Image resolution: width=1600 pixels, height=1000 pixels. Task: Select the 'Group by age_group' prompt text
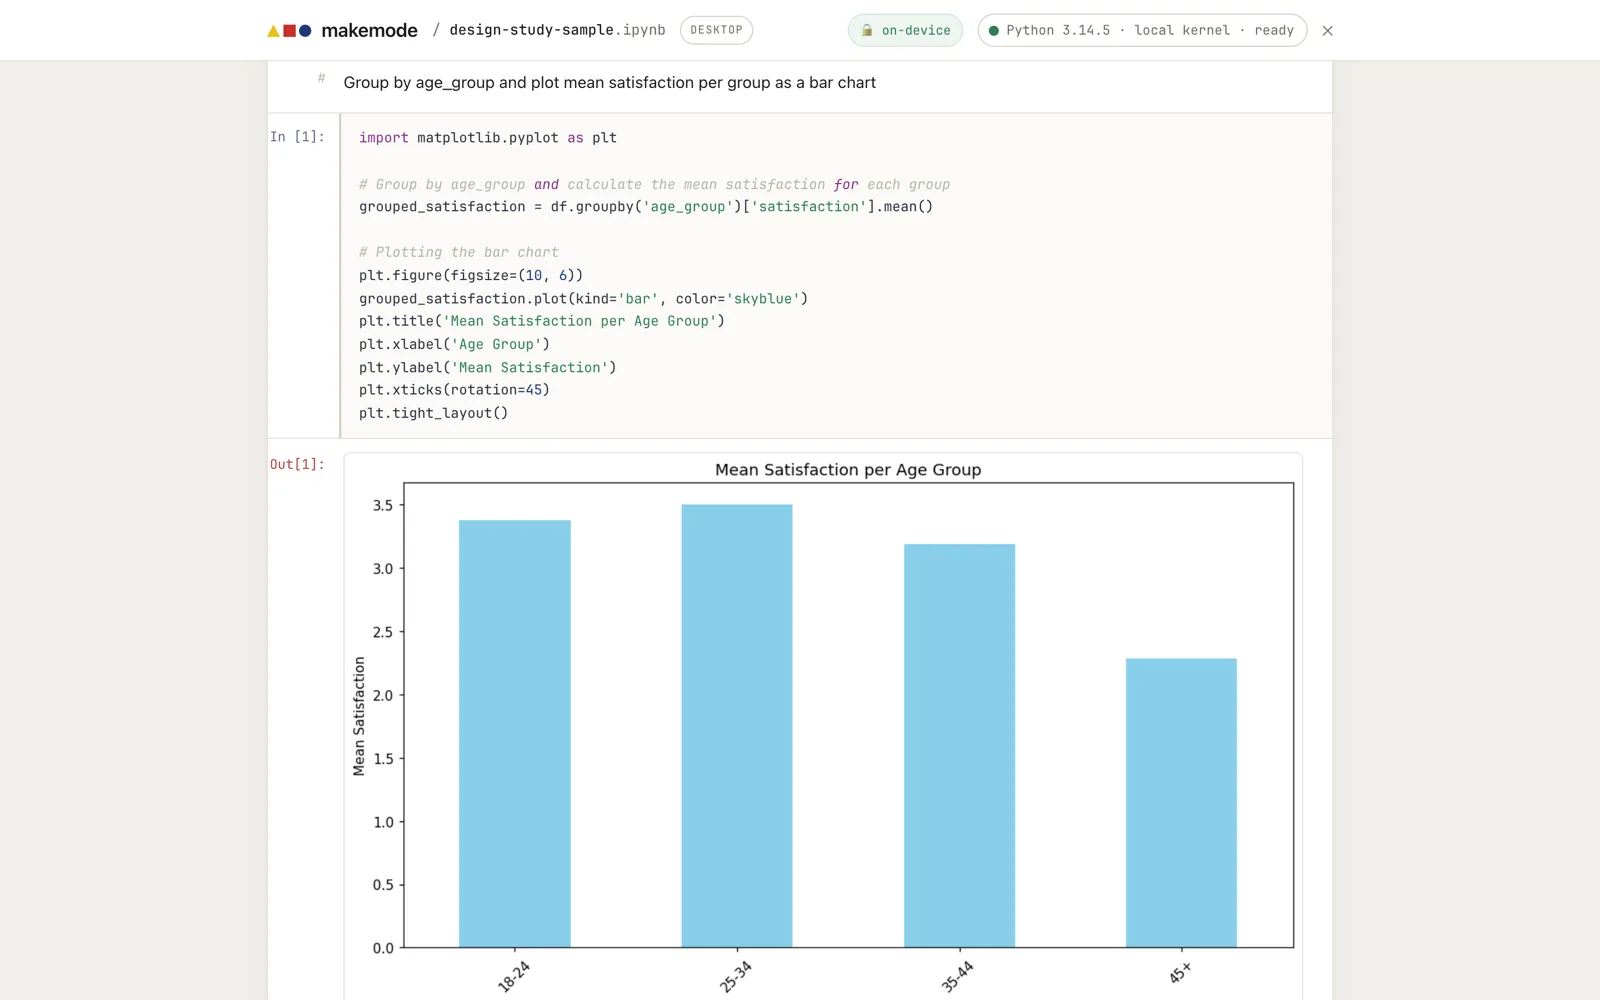609,83
